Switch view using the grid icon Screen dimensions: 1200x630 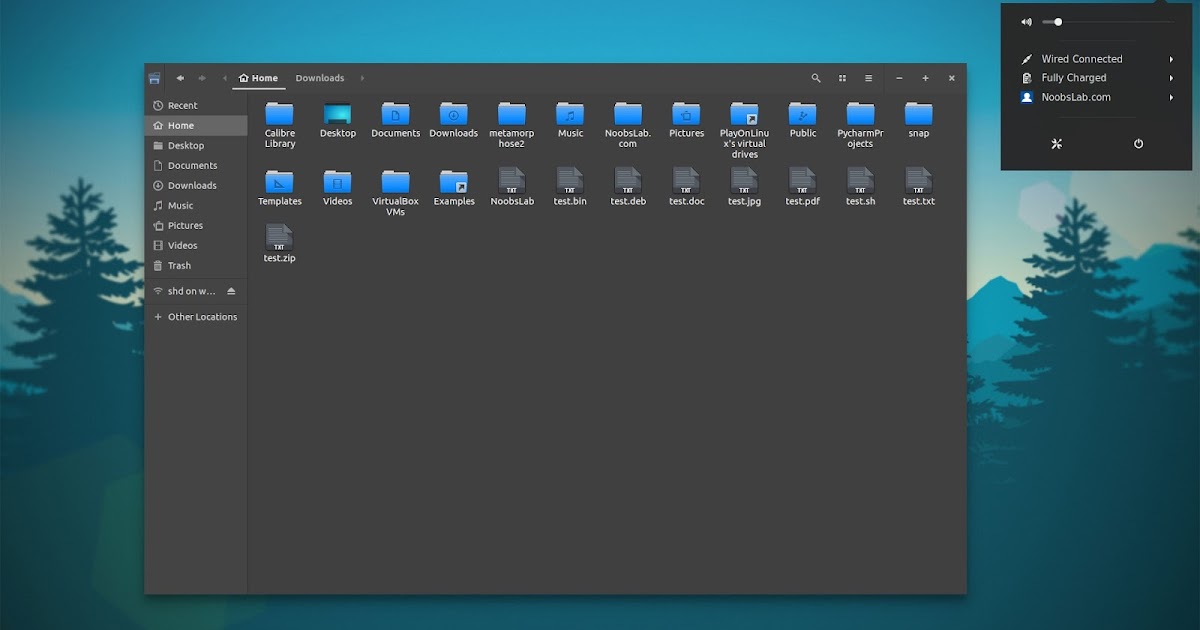pos(842,78)
